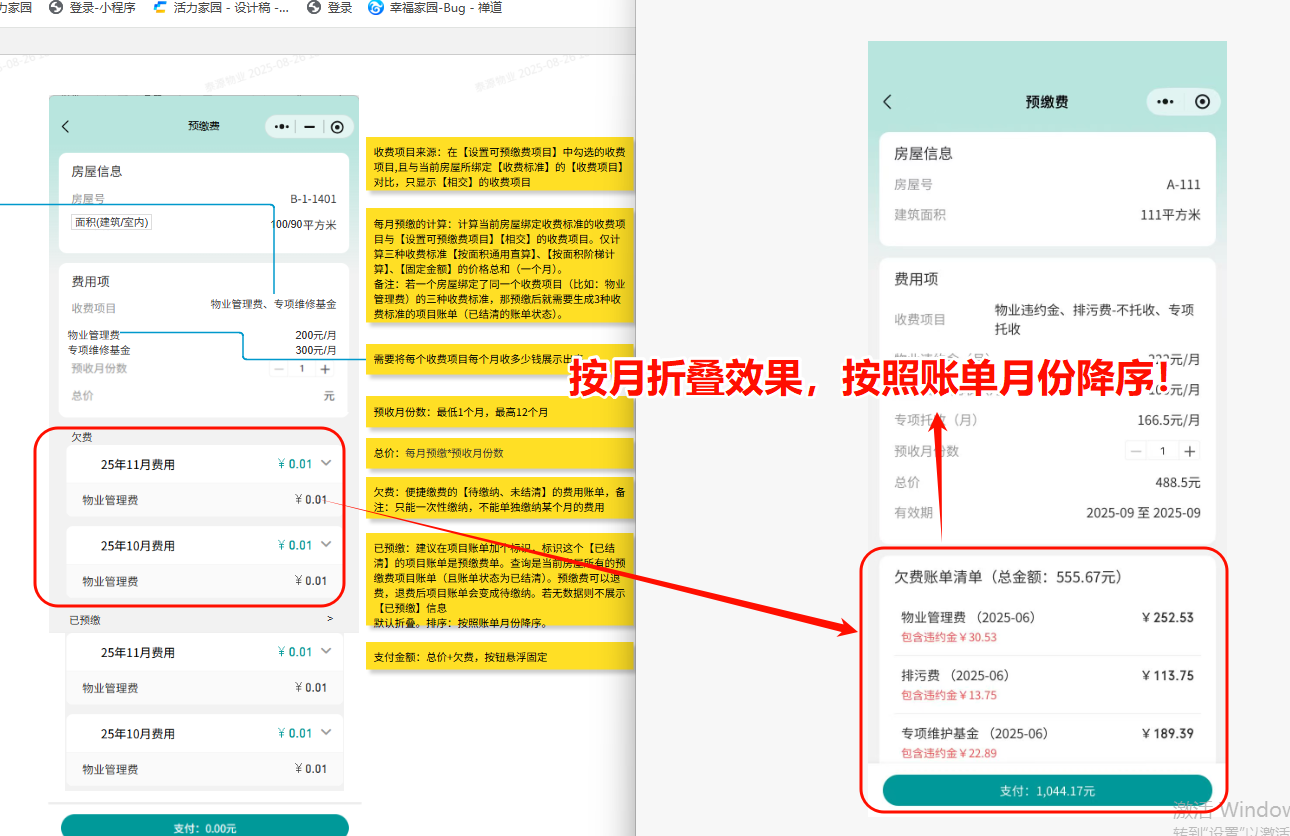Click the 预收月份数 value field showing 1

pyautogui.click(x=301, y=368)
